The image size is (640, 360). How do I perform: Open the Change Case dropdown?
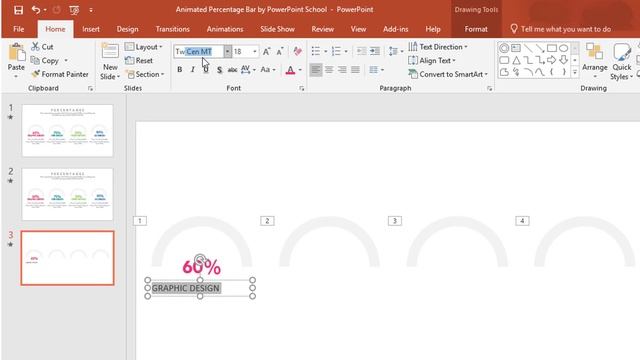(268, 70)
